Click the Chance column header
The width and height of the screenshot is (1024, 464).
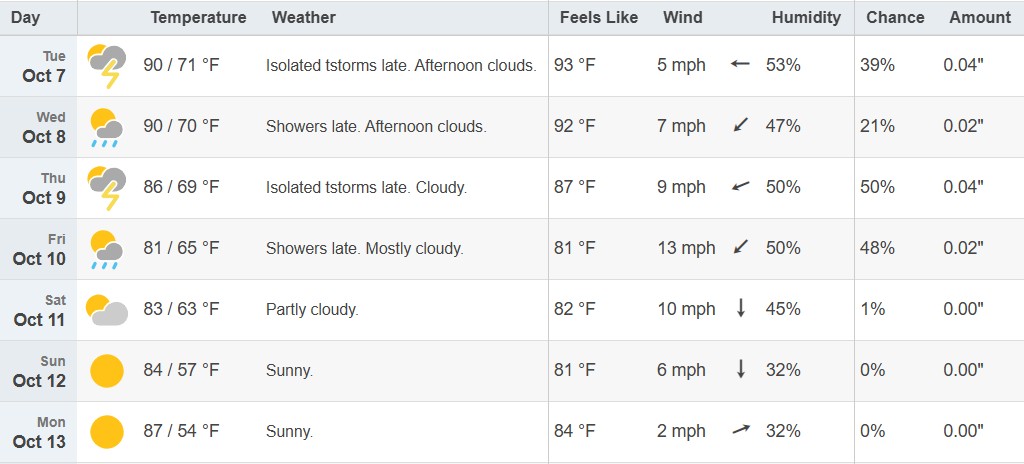pyautogui.click(x=895, y=17)
